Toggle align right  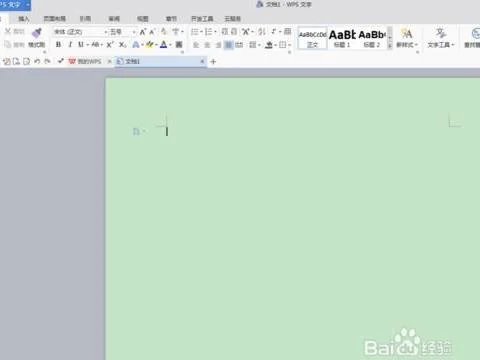click(218, 45)
